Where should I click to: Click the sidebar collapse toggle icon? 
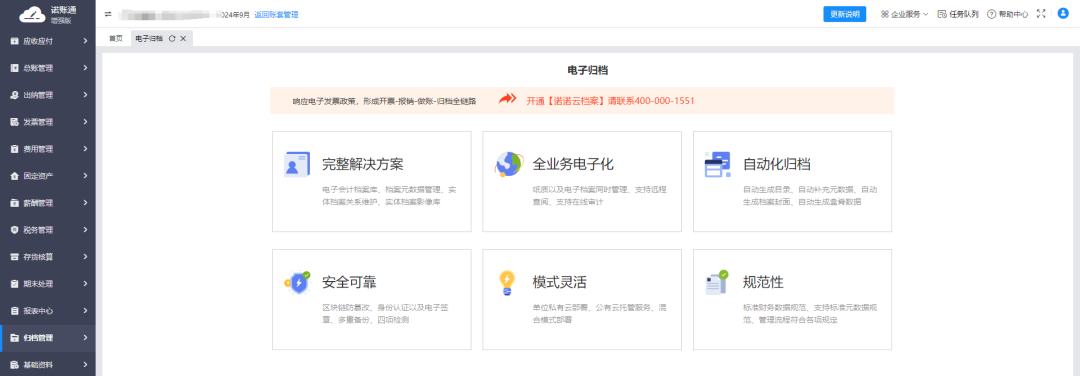coord(107,14)
